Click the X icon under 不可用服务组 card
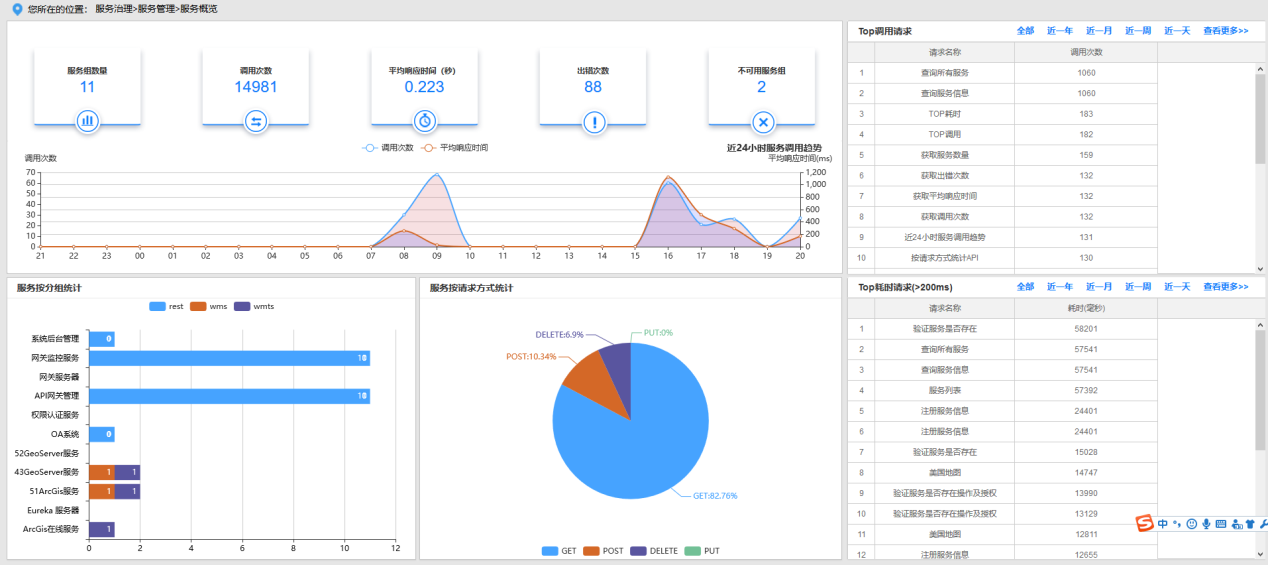 [763, 122]
